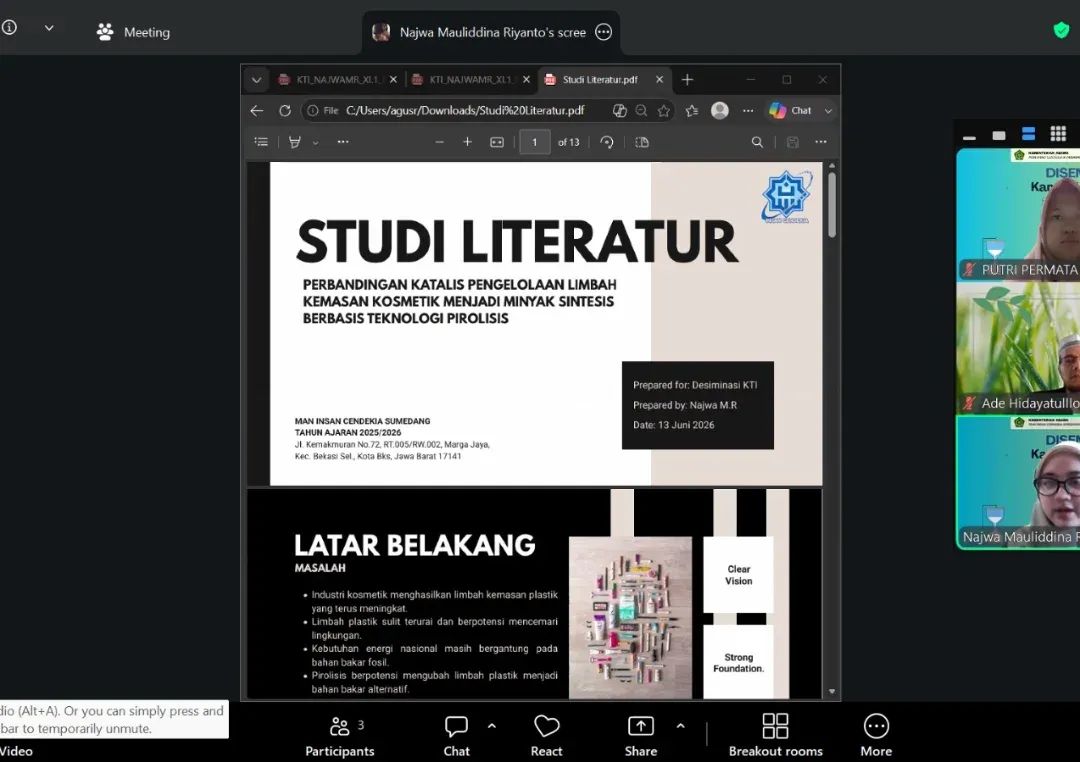Open options for Najwa's screen share tab
This screenshot has width=1080, height=762.
pyautogui.click(x=603, y=32)
